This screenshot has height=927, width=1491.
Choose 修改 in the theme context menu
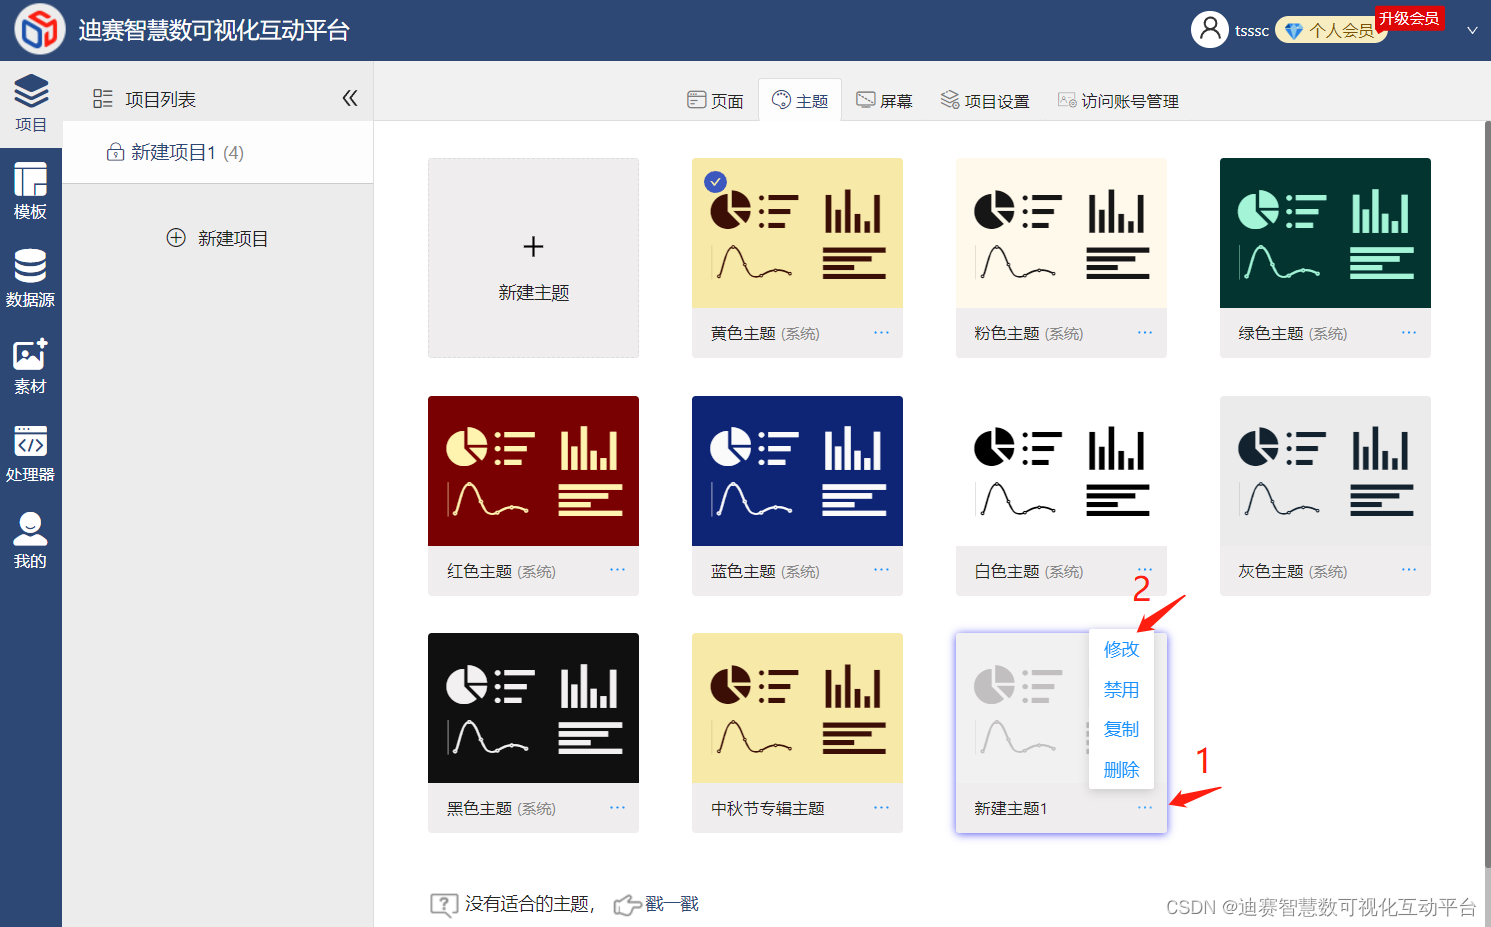tap(1121, 649)
